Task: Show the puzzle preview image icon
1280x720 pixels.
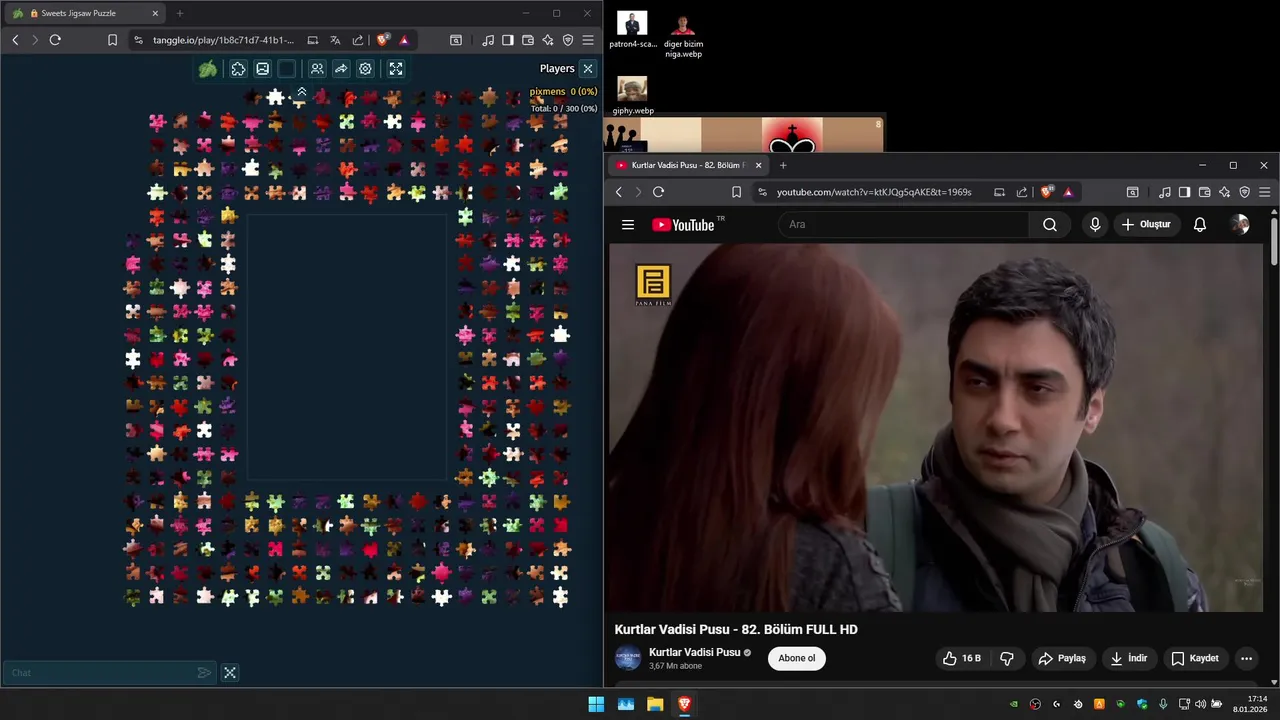Action: 262,69
